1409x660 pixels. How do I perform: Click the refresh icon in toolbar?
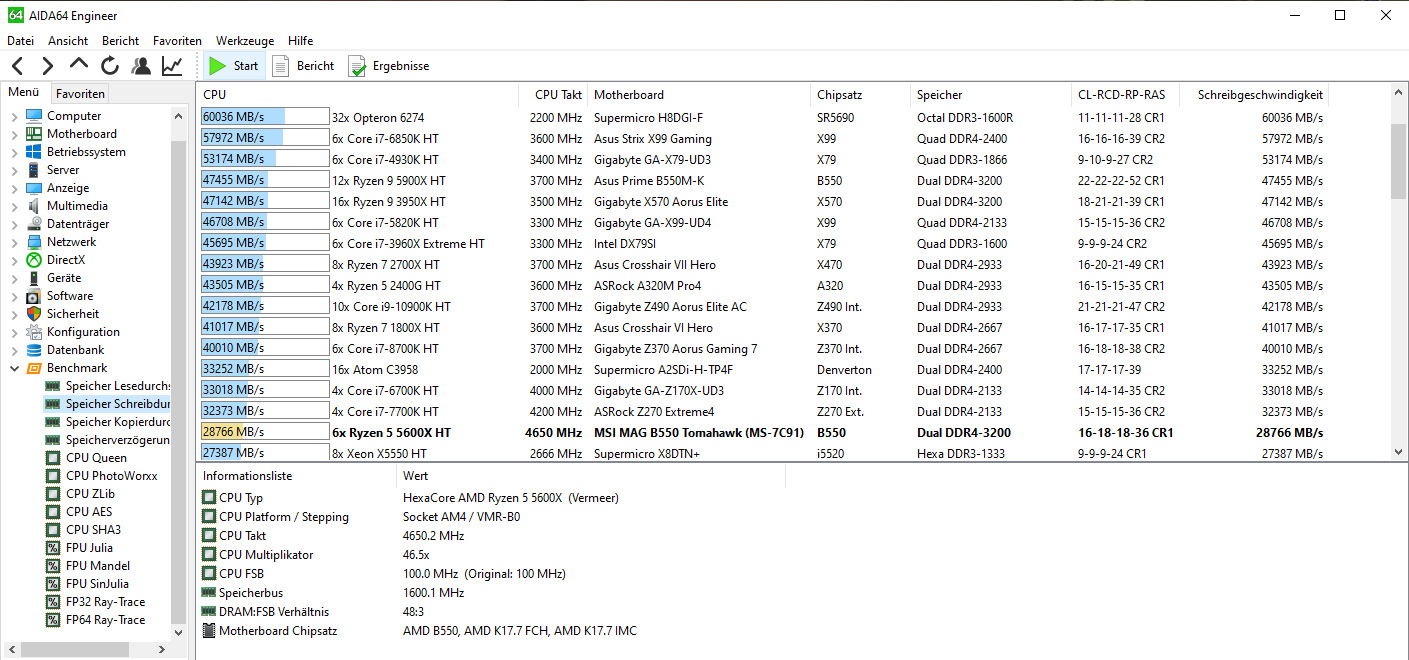point(110,66)
